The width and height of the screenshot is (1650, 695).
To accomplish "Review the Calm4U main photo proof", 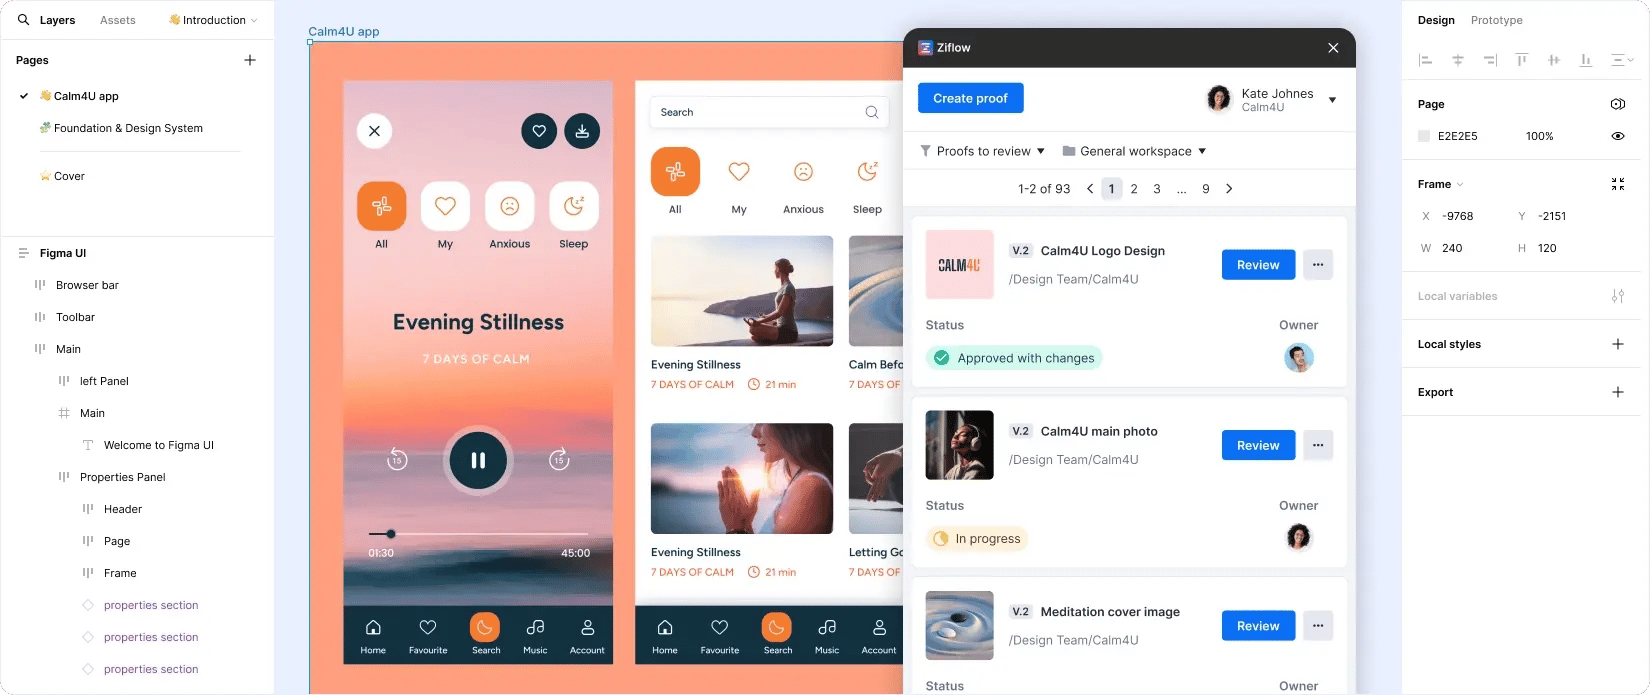I will pyautogui.click(x=1258, y=445).
